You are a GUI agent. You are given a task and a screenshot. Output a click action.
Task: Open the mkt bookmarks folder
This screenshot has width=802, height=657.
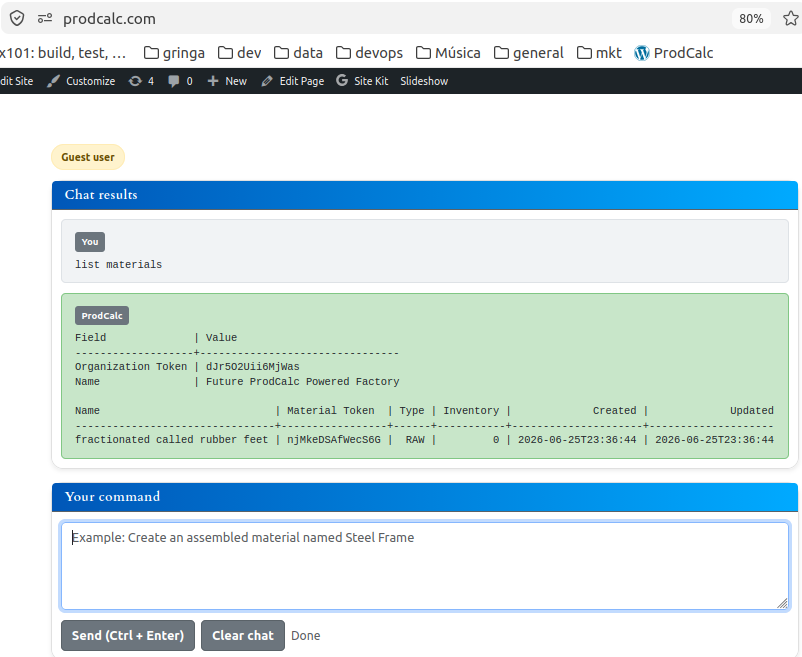(x=599, y=53)
